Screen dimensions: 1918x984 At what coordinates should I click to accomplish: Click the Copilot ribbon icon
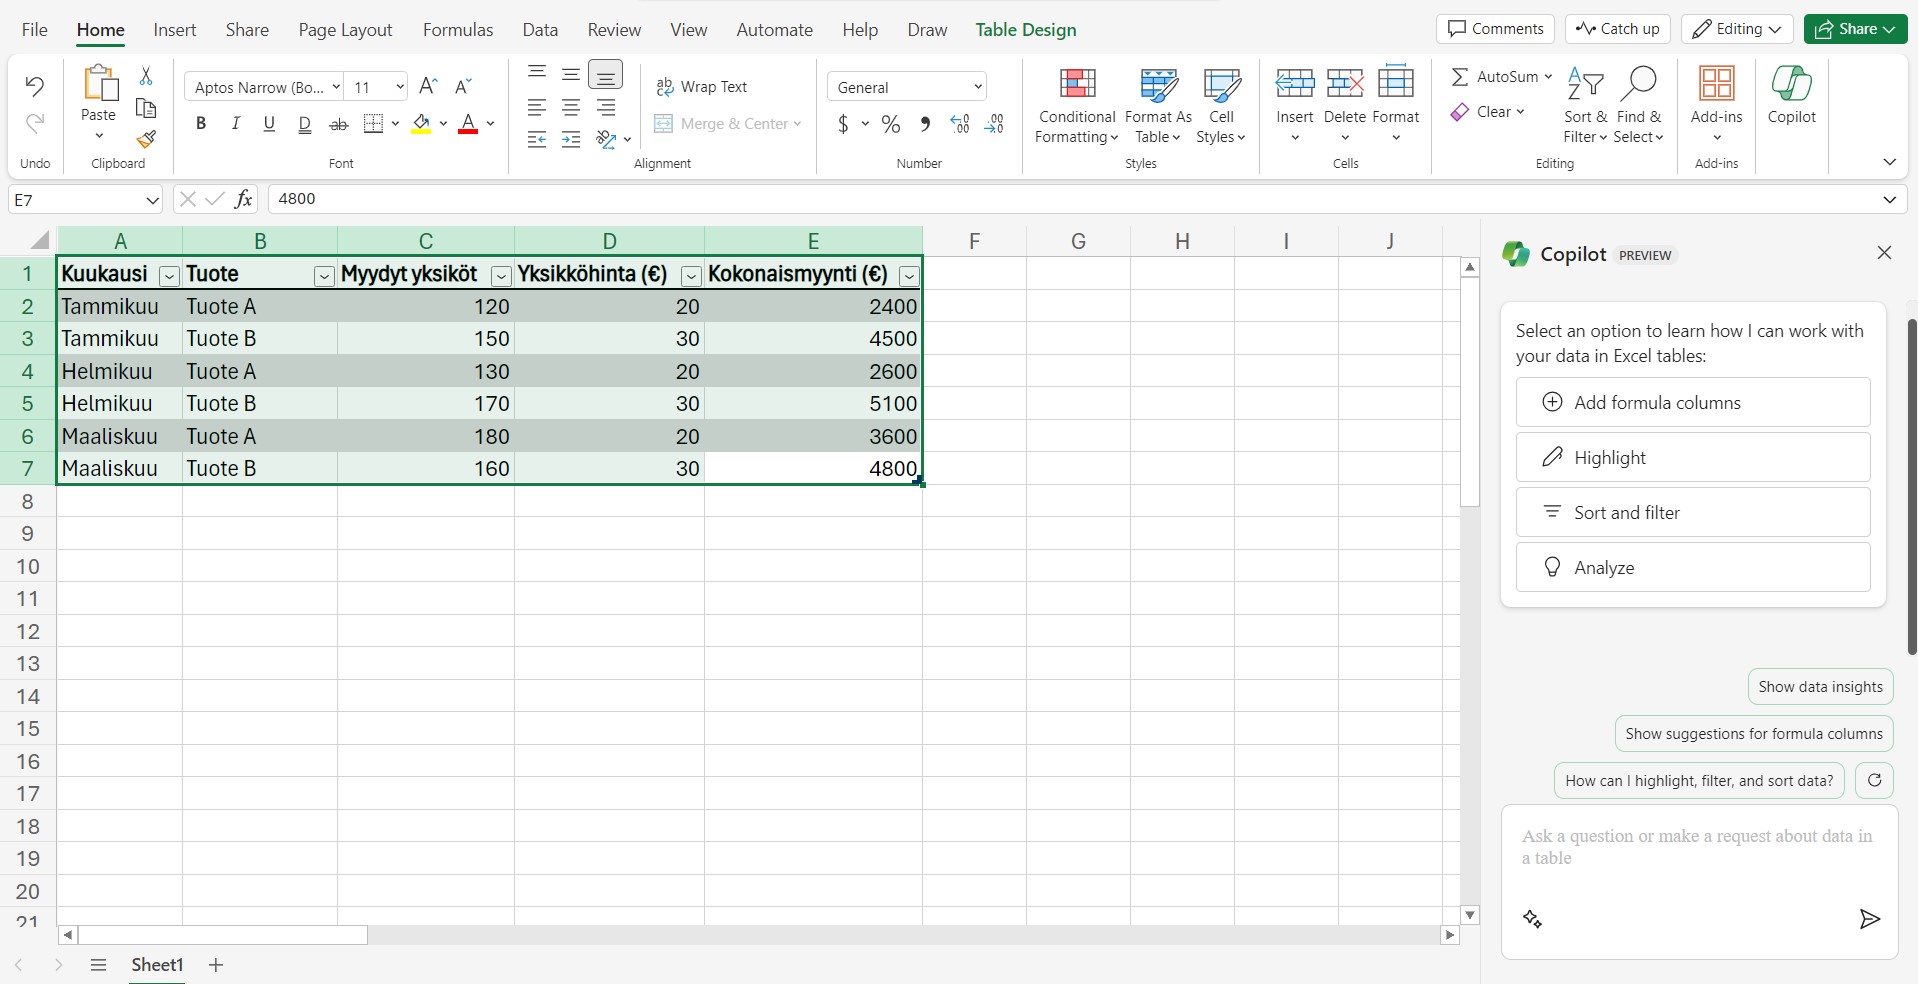pyautogui.click(x=1791, y=97)
